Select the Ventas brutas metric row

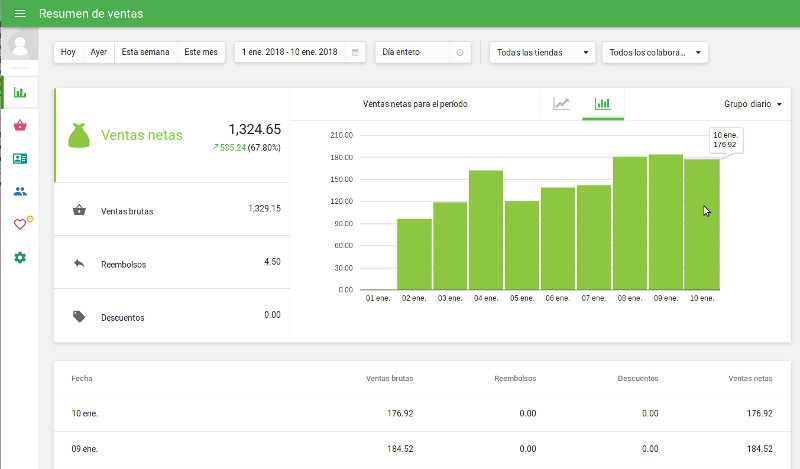tap(172, 210)
